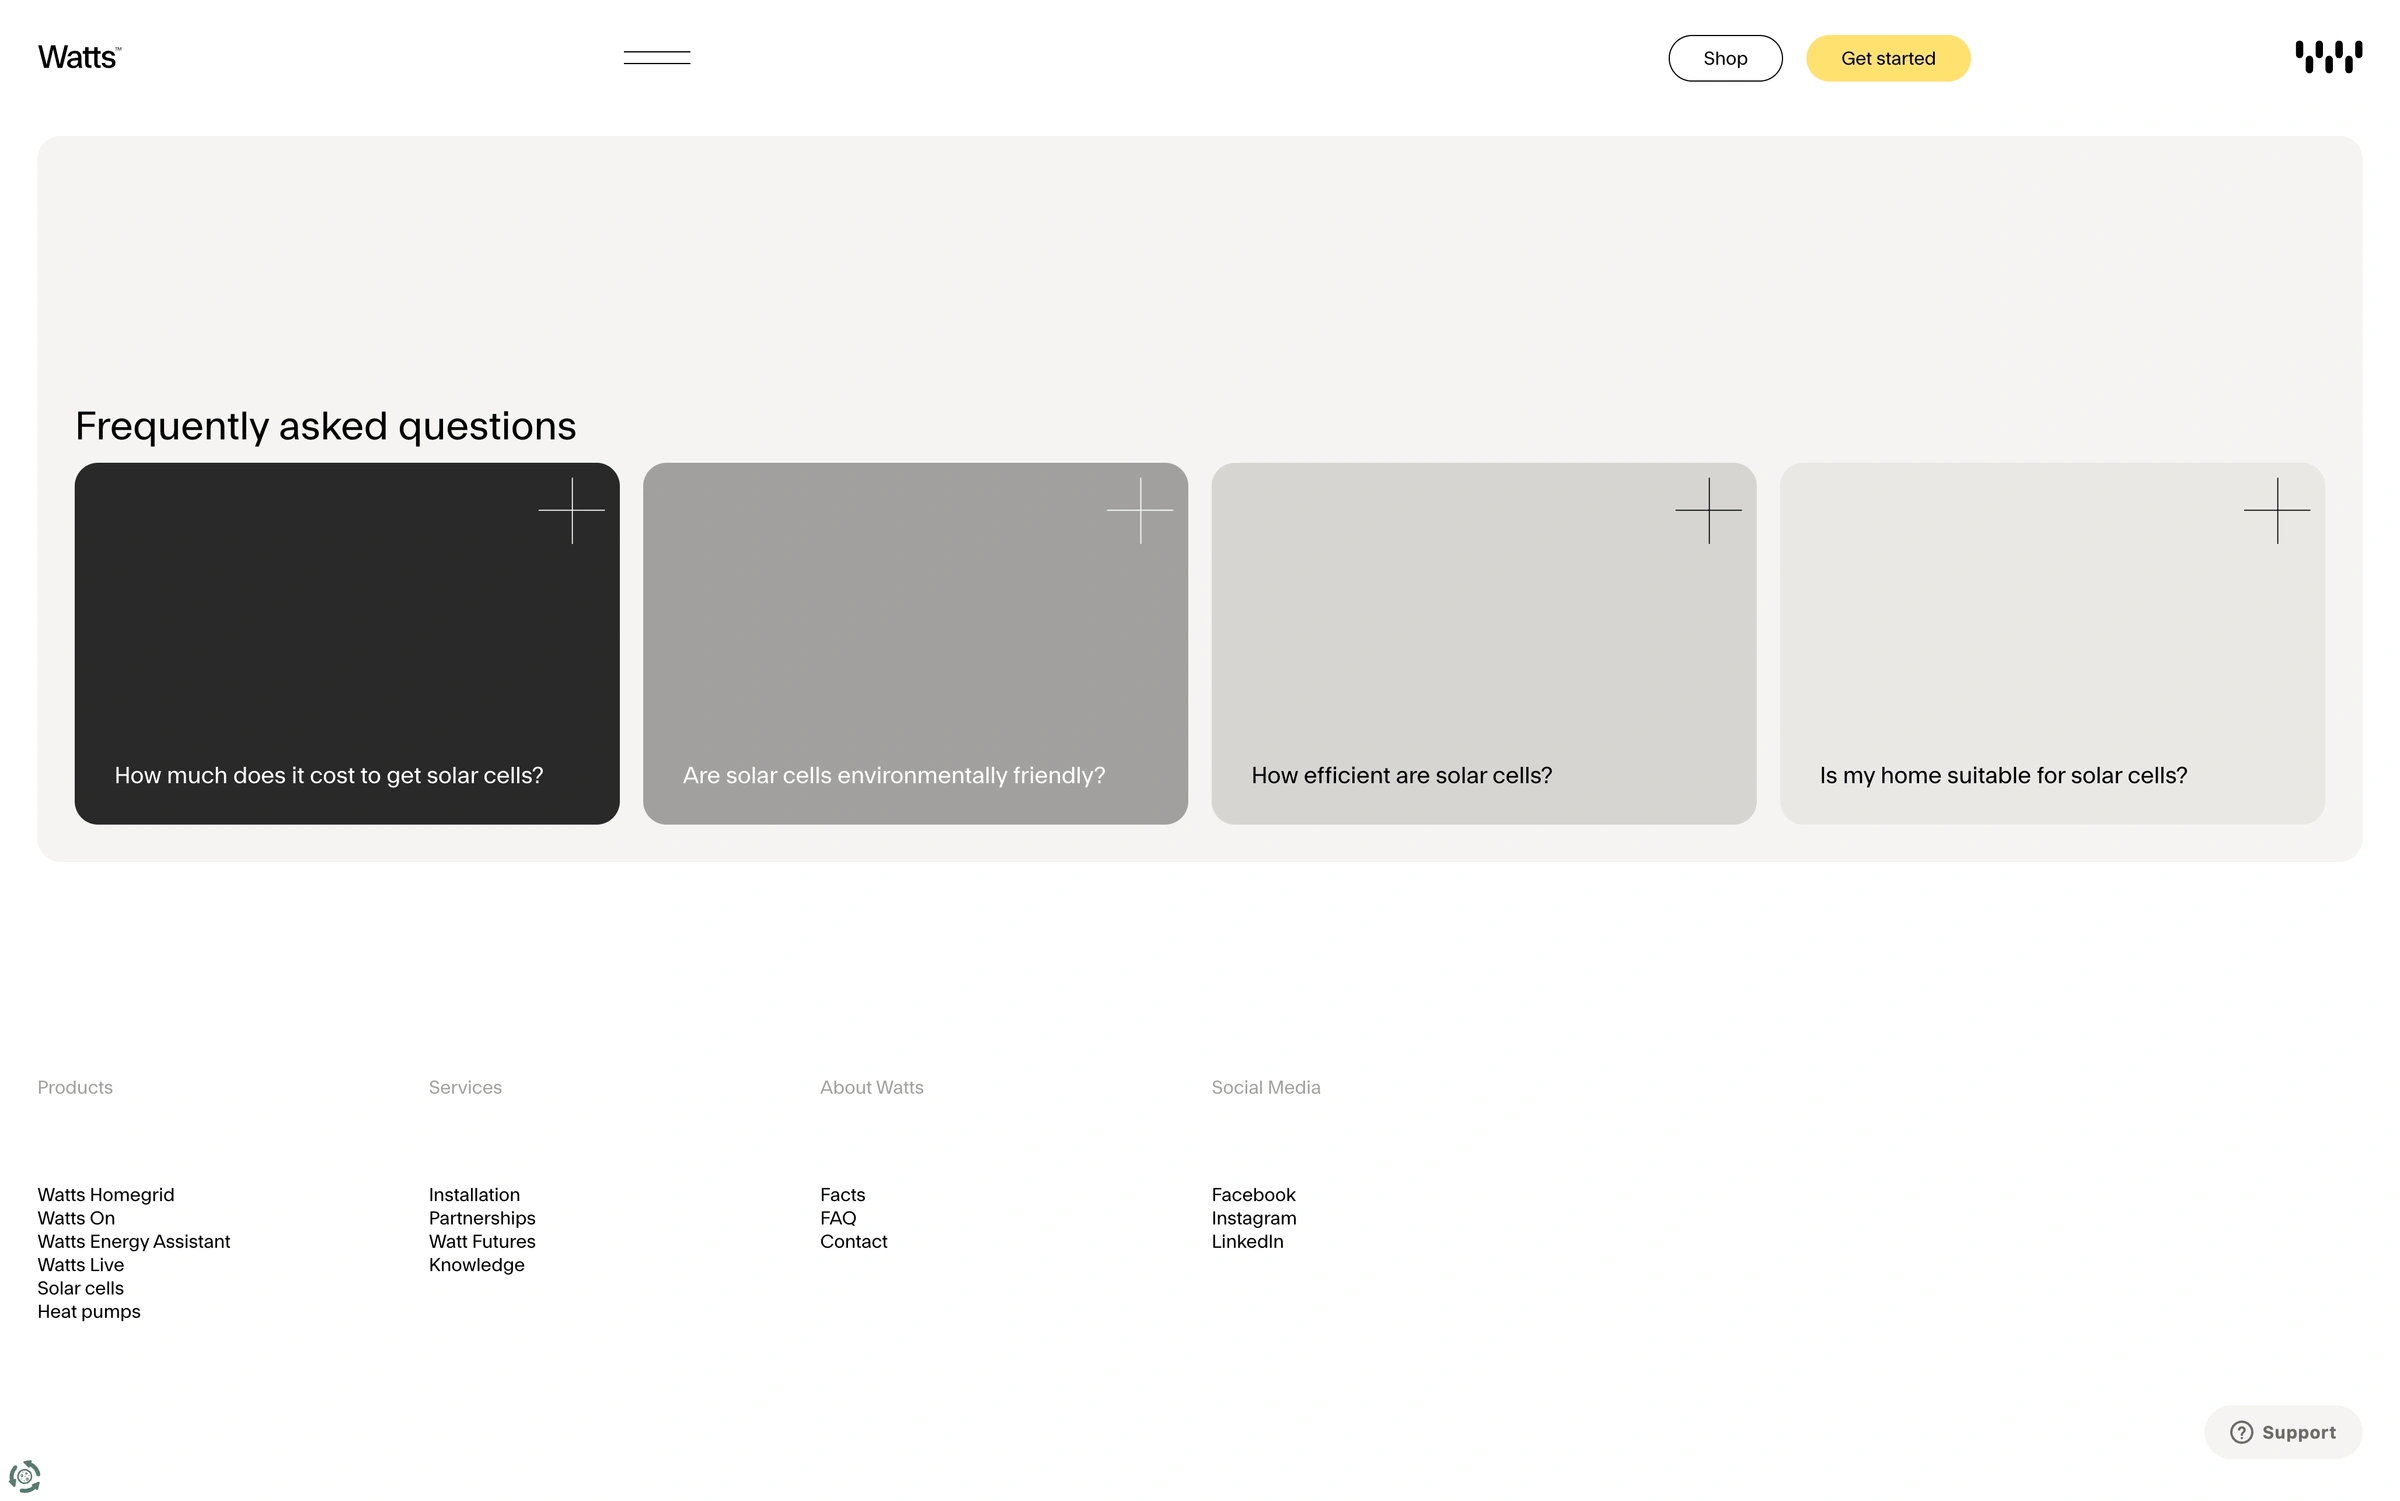
Task: Open the Facts link under About Watts
Action: [843, 1195]
